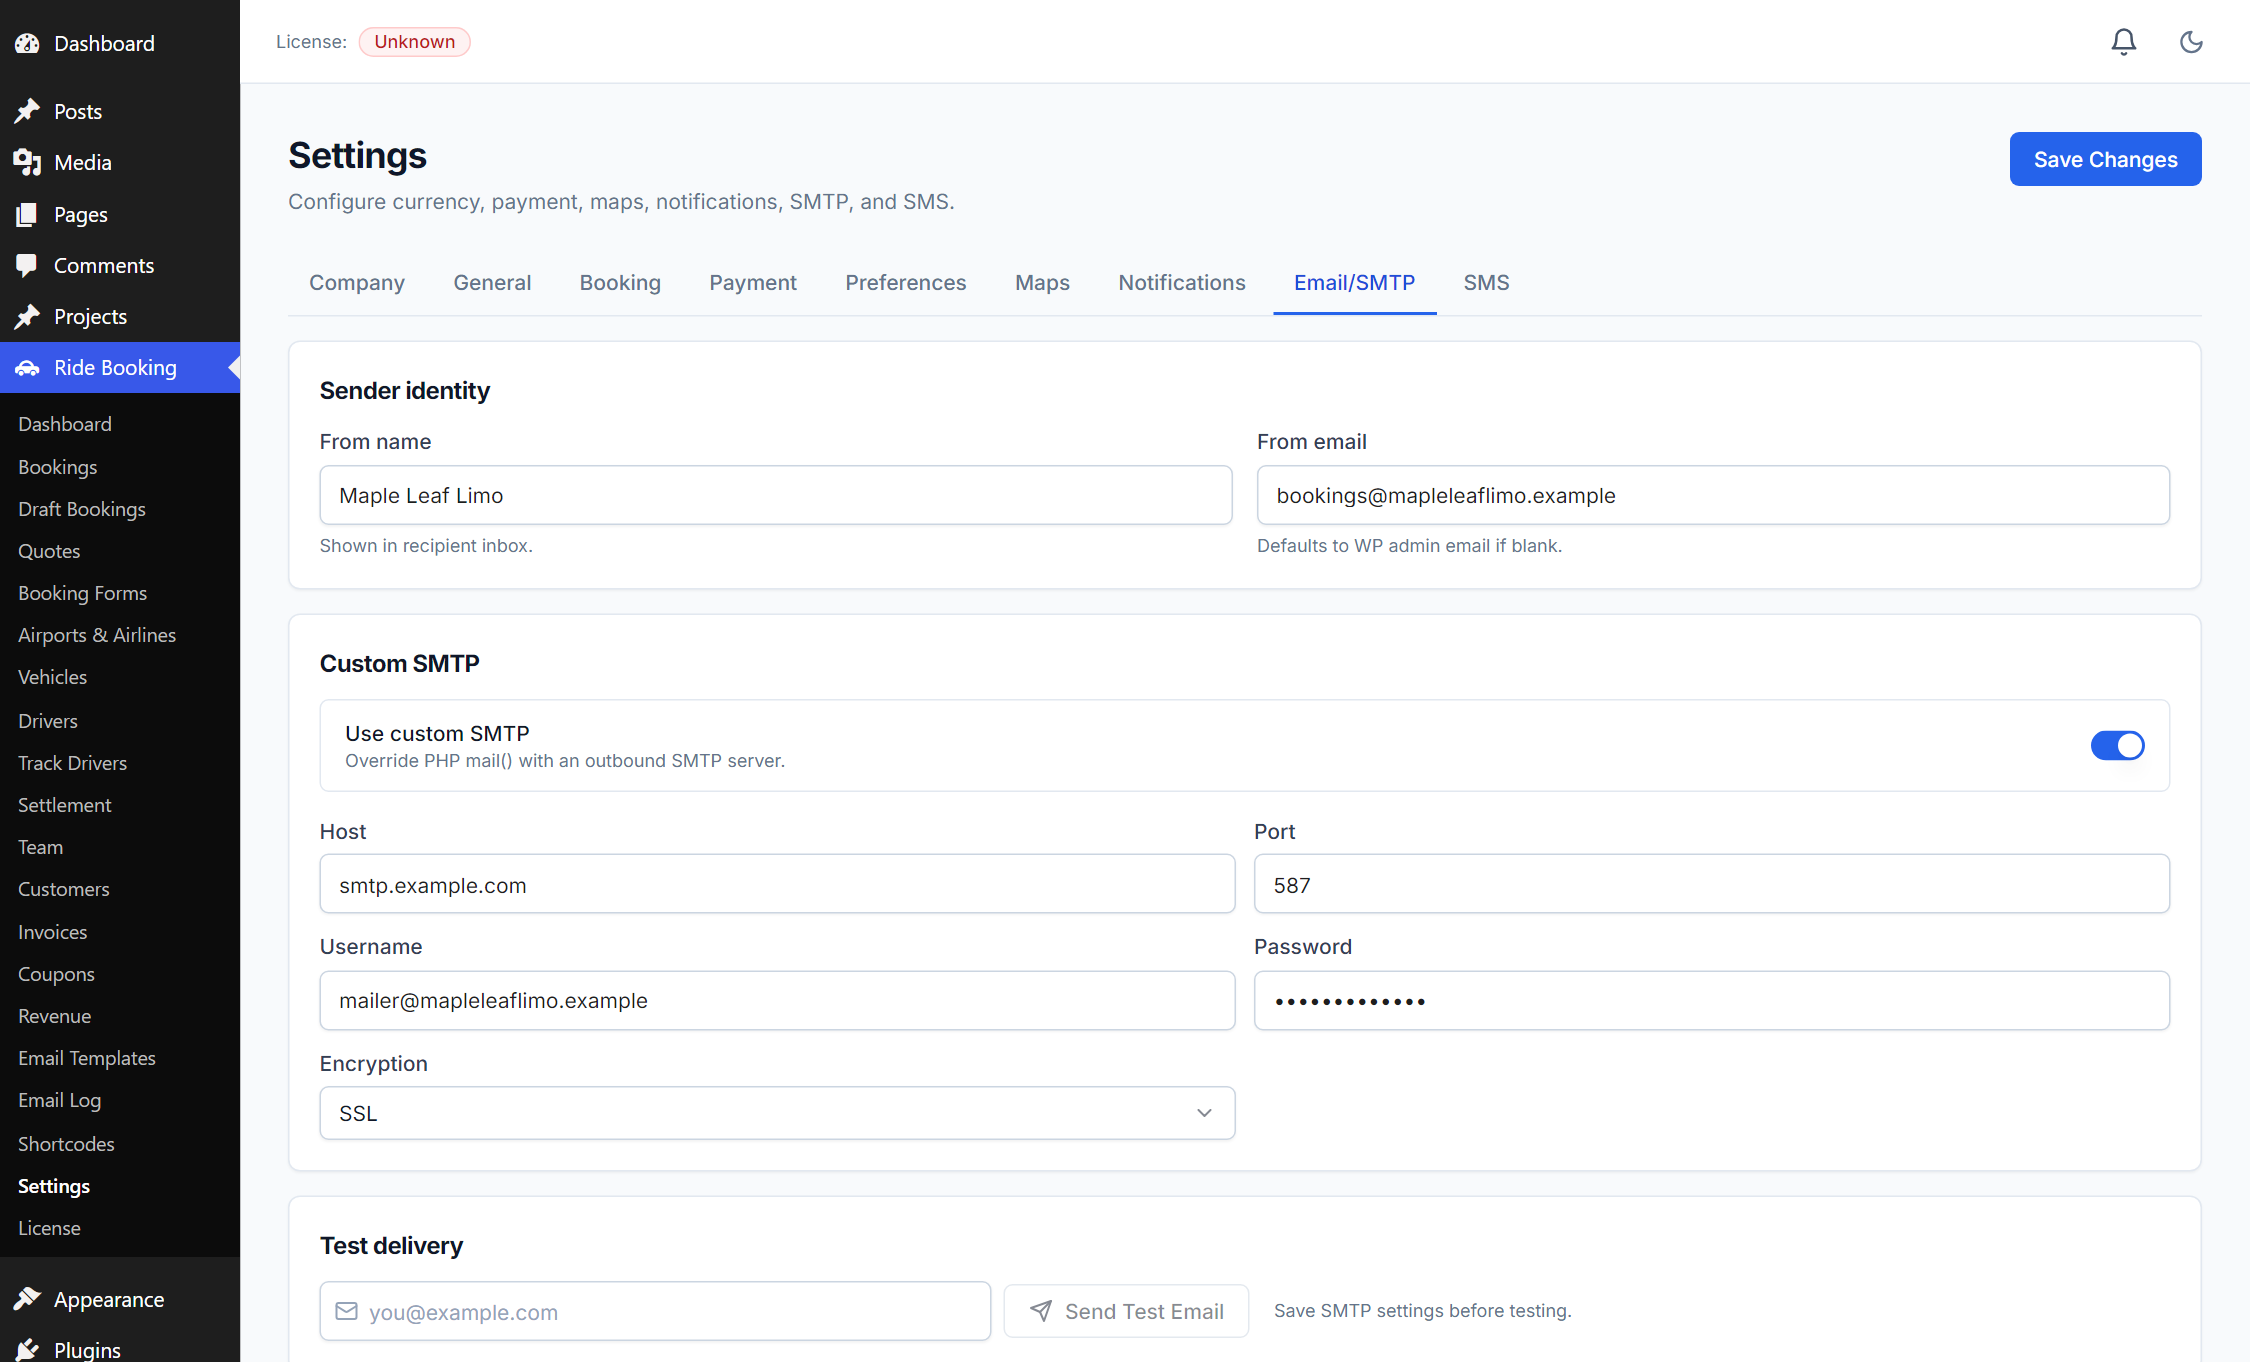Open the Track Drivers page
The height and width of the screenshot is (1362, 2250).
[73, 763]
